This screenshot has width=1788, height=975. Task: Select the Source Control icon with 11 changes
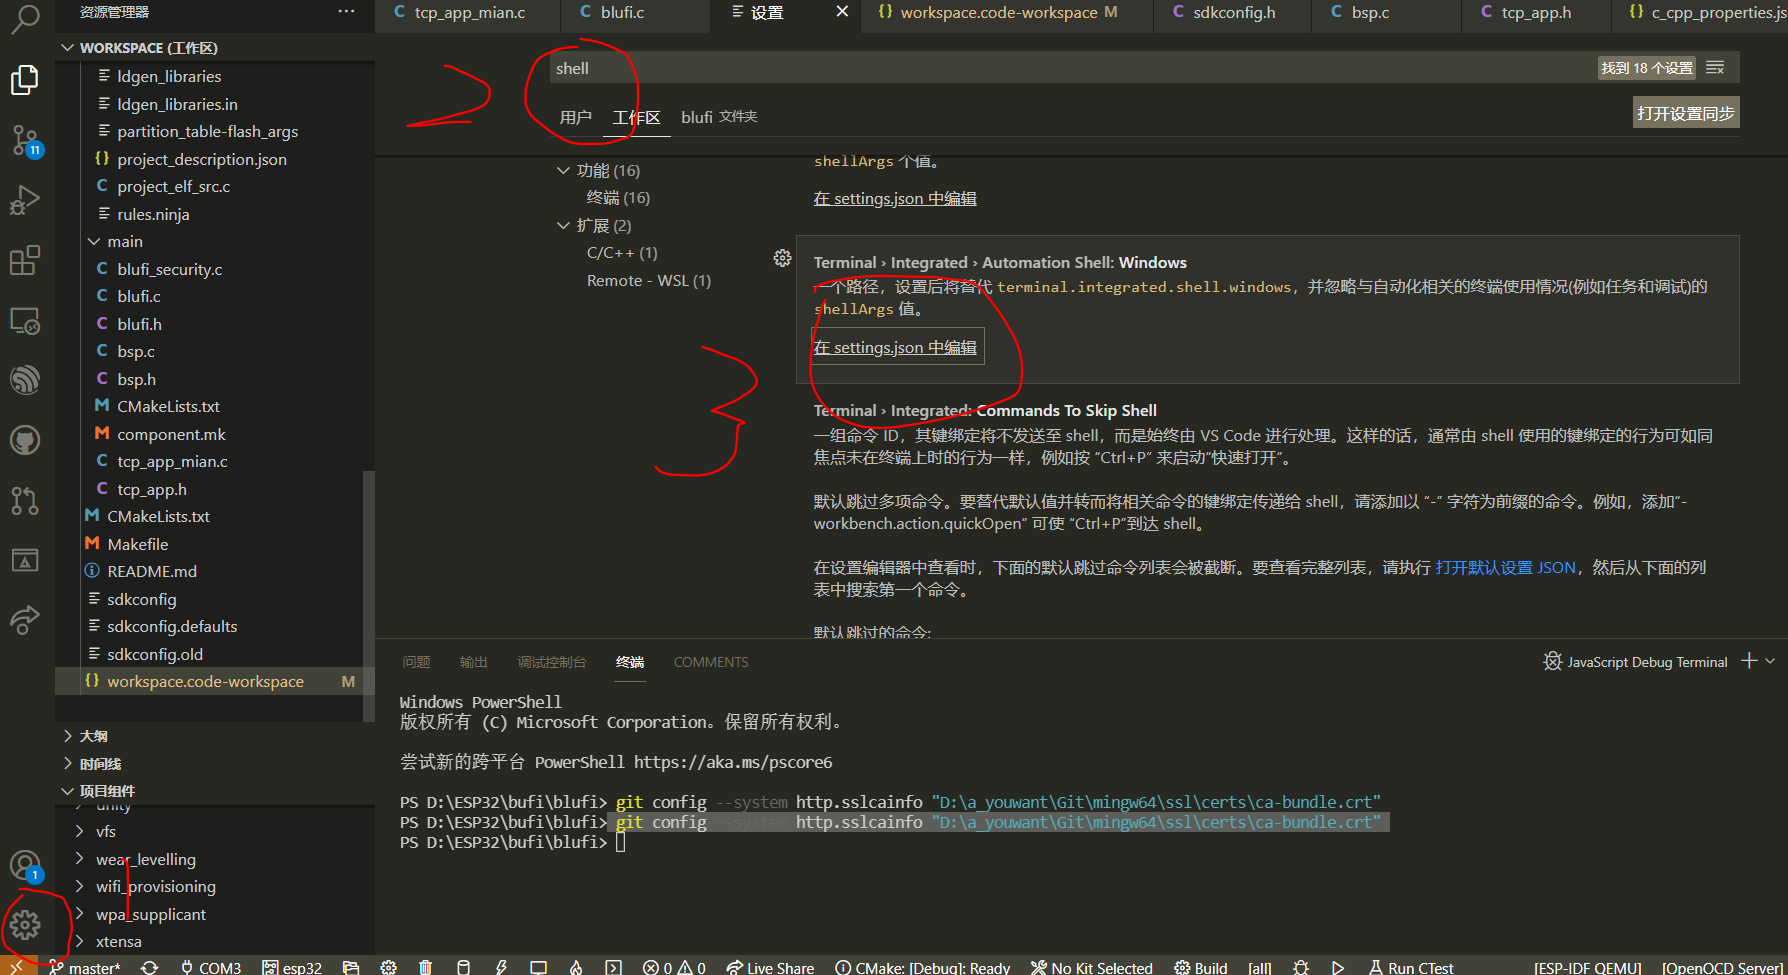[24, 140]
